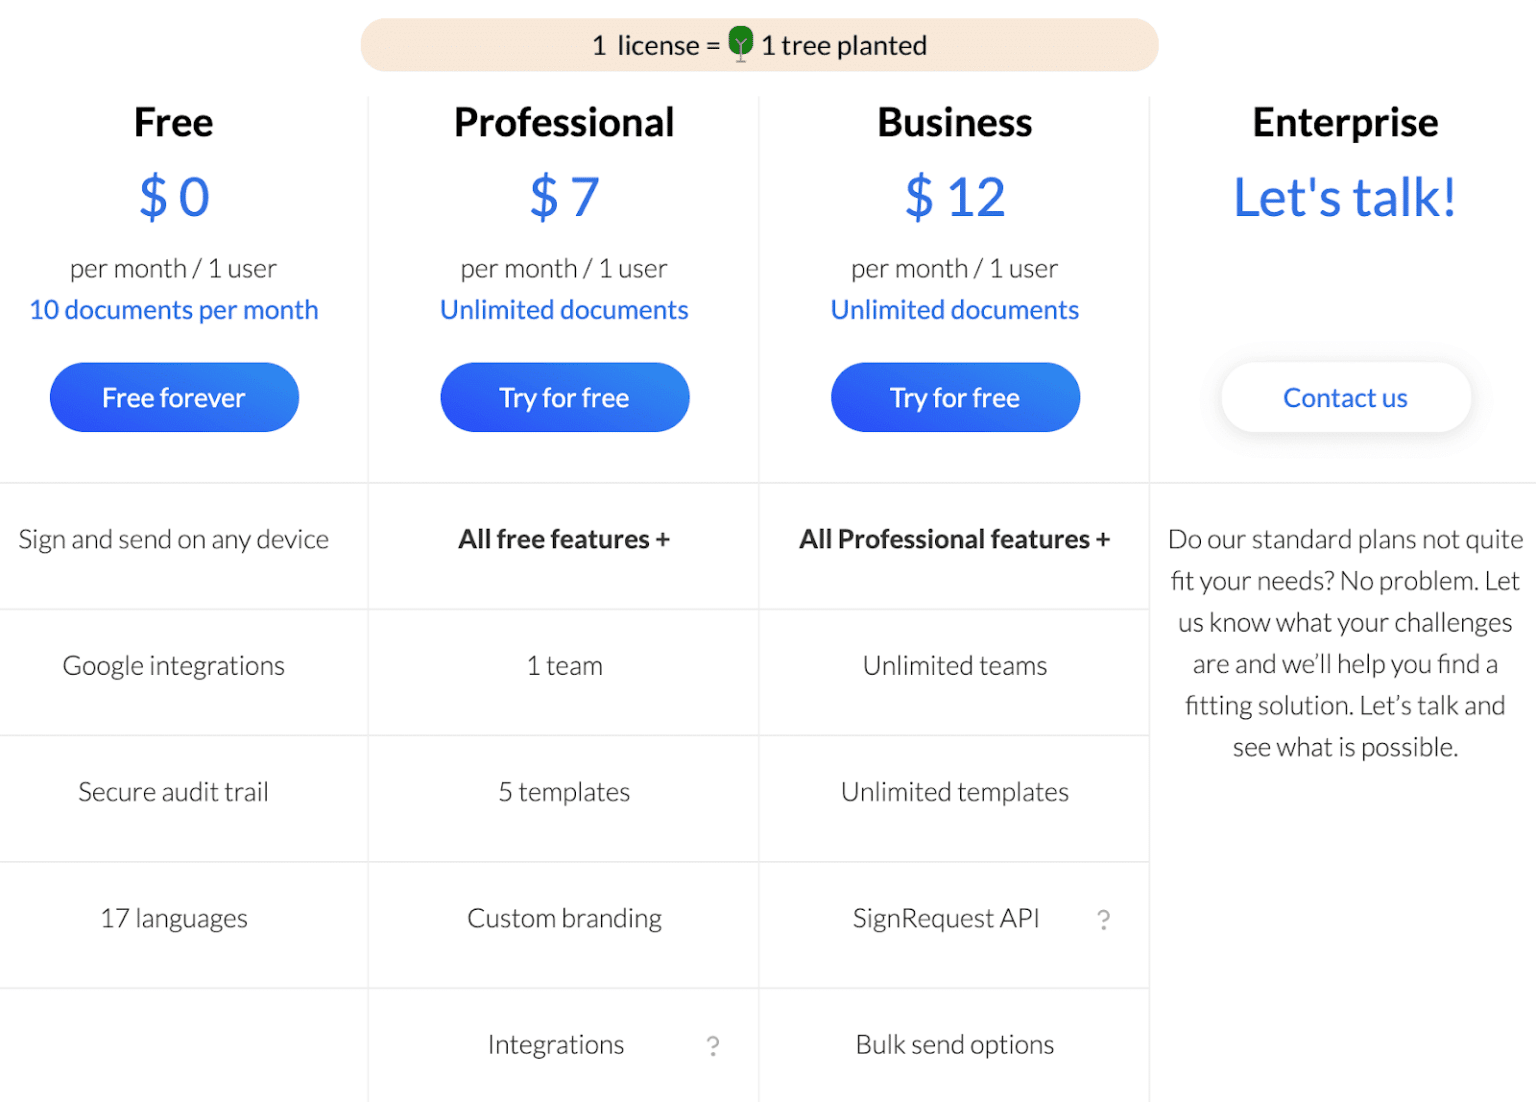Select the Professional plan heading
The width and height of the screenshot is (1536, 1102).
click(x=564, y=122)
